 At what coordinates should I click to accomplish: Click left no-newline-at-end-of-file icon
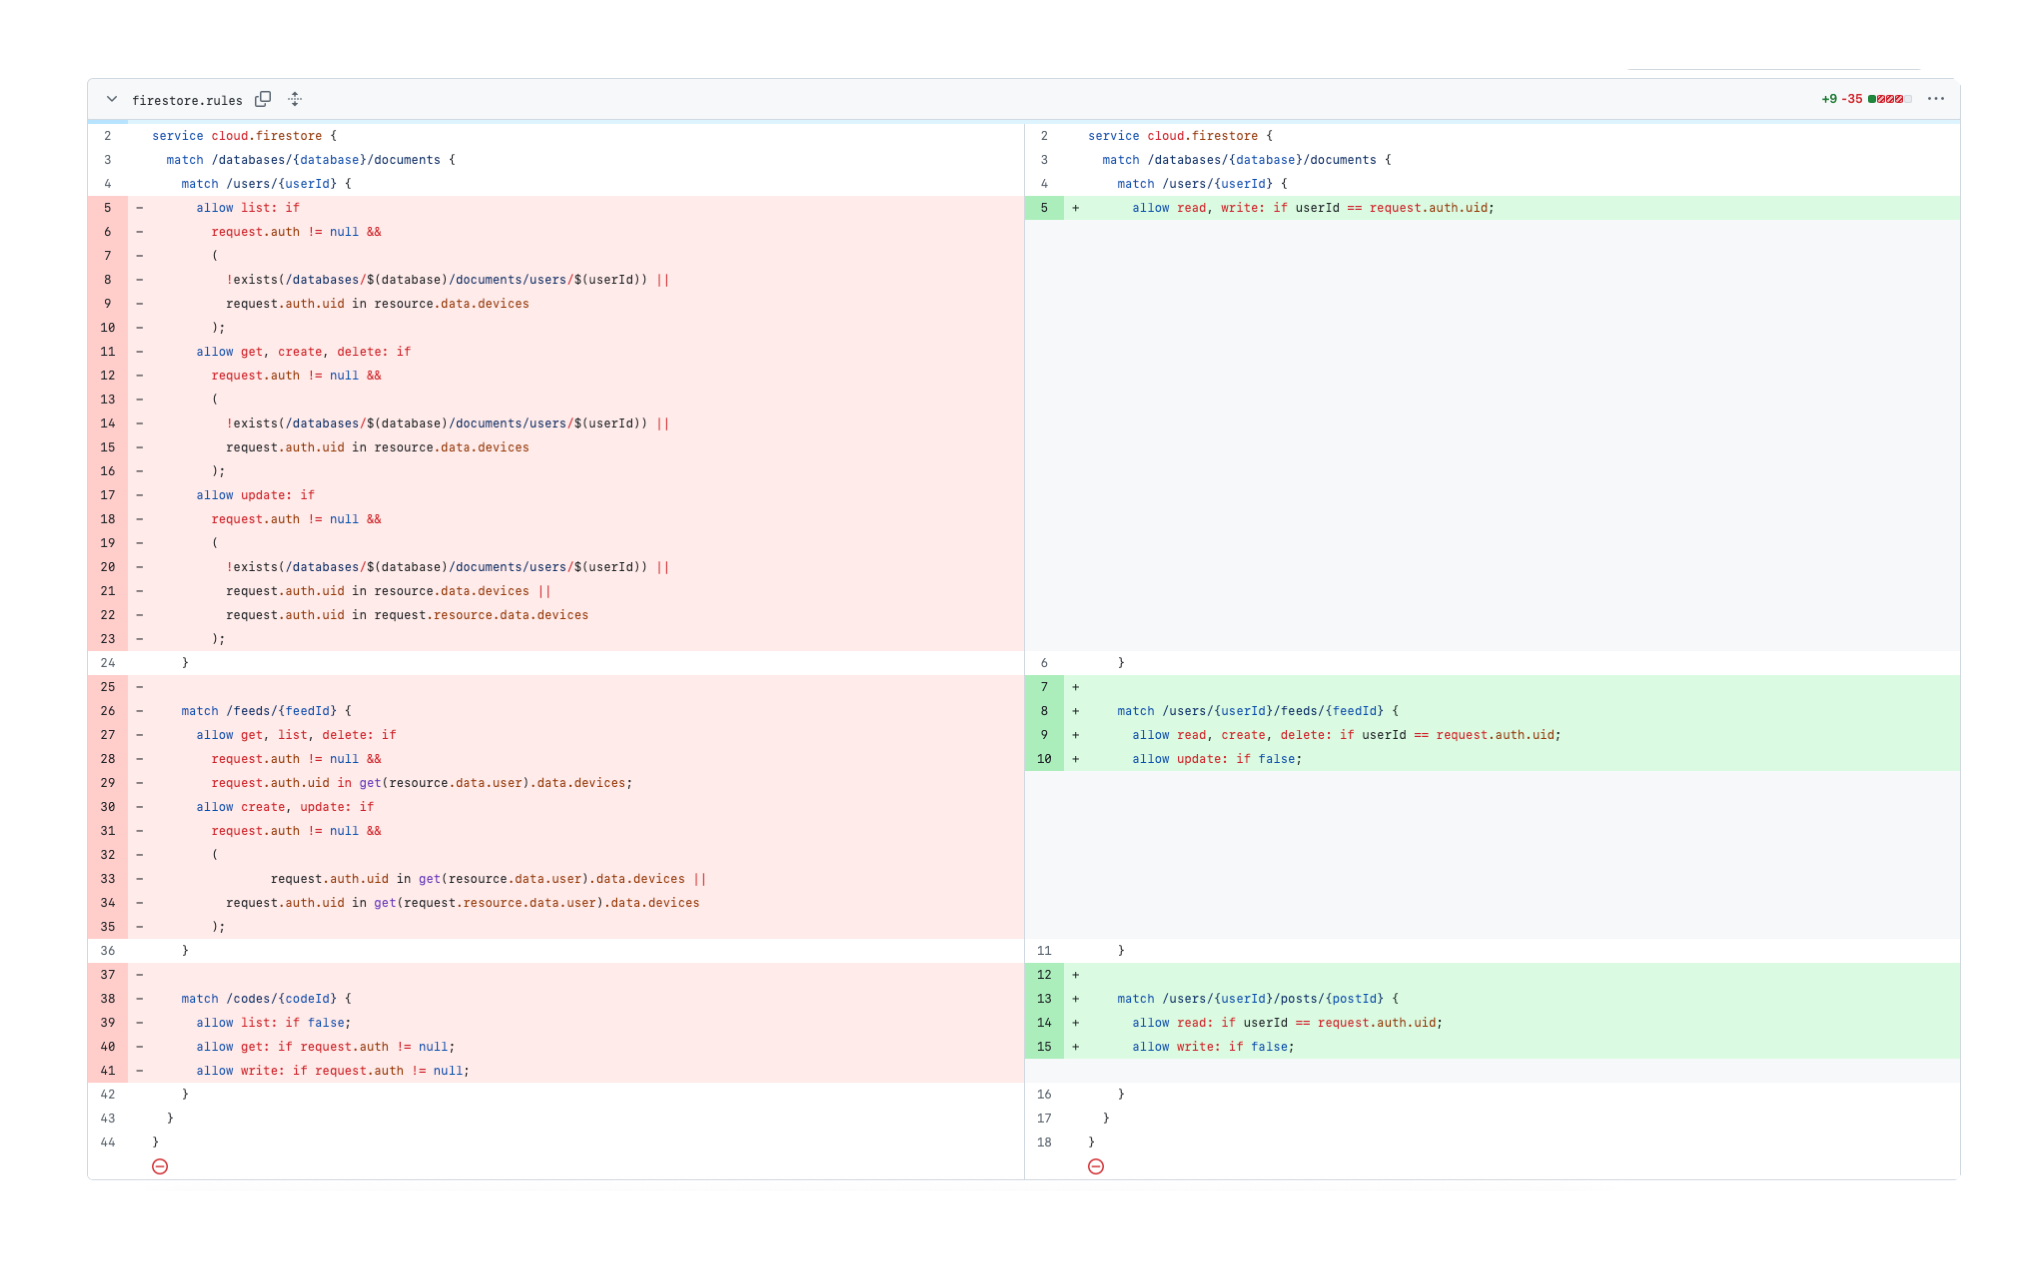[x=160, y=1166]
